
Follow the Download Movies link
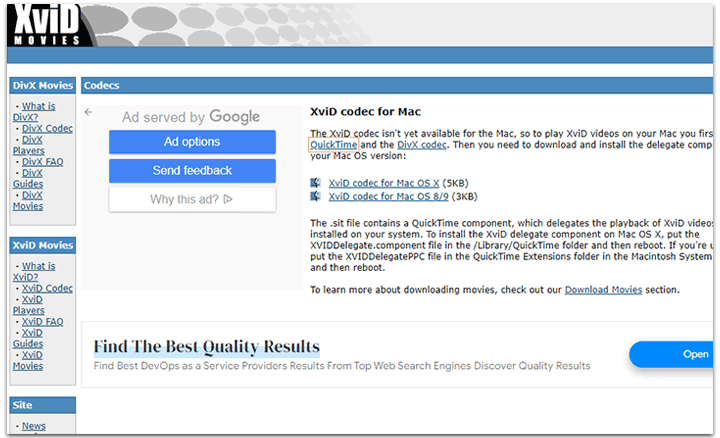click(x=603, y=290)
